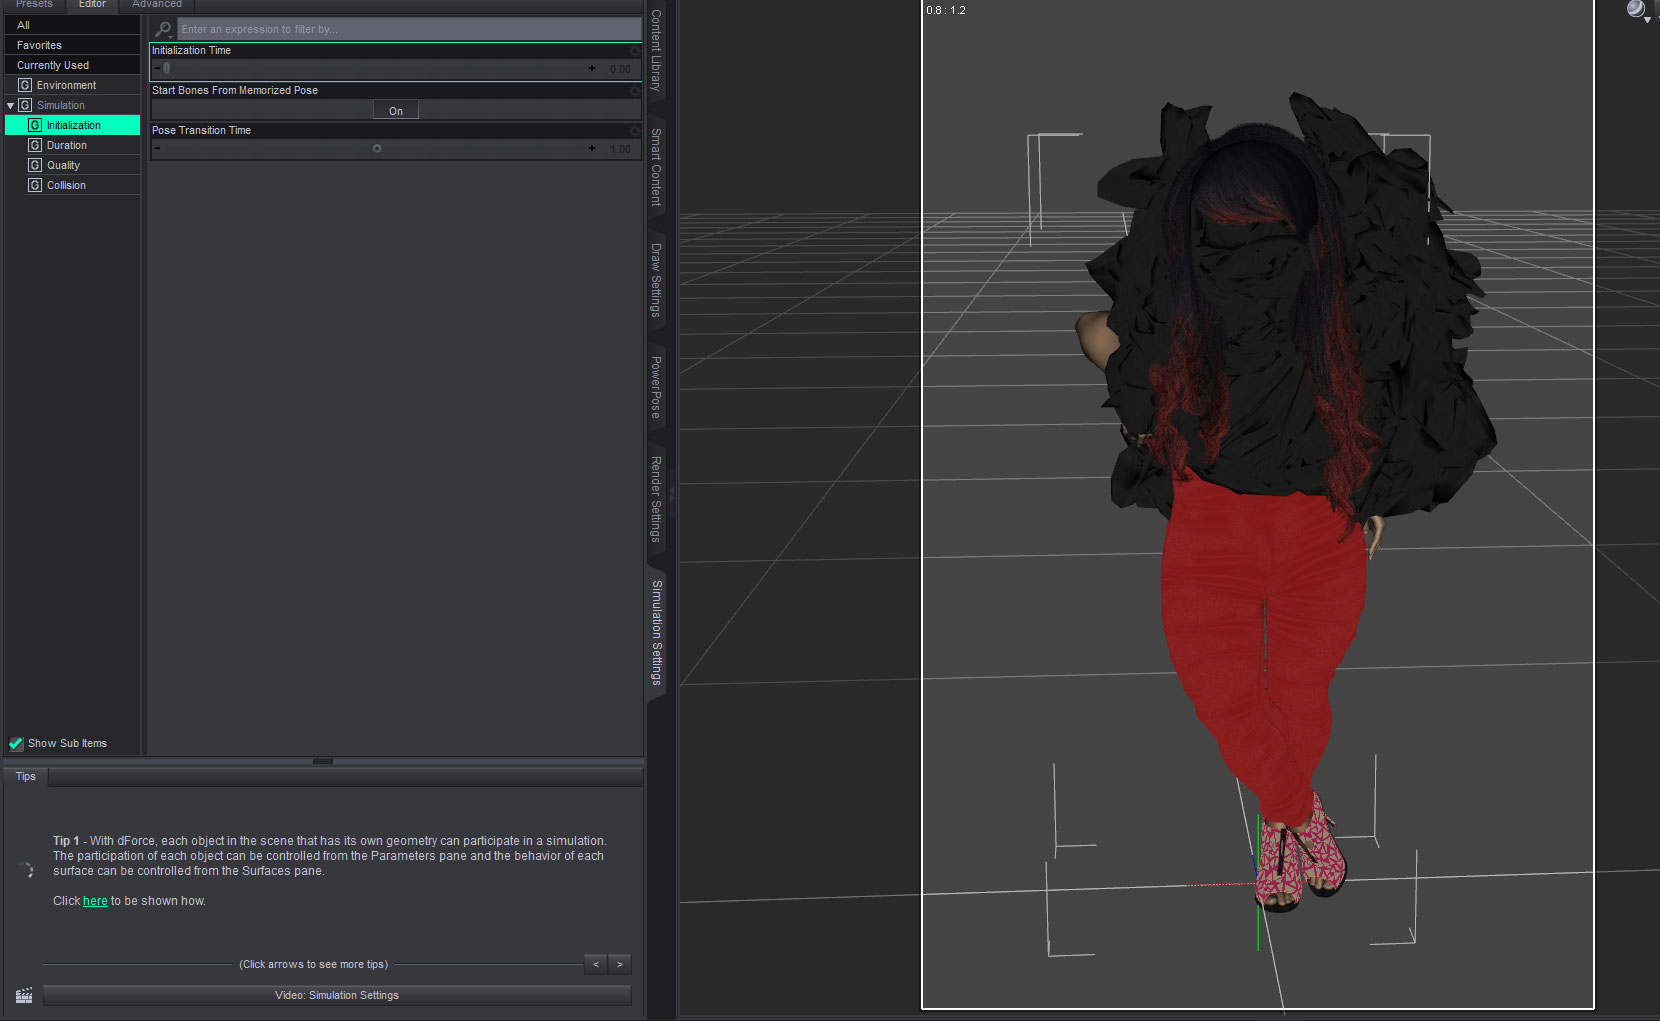This screenshot has width=1660, height=1021.
Task: Click the Start Bones From Memorized Pose label
Action: click(235, 90)
